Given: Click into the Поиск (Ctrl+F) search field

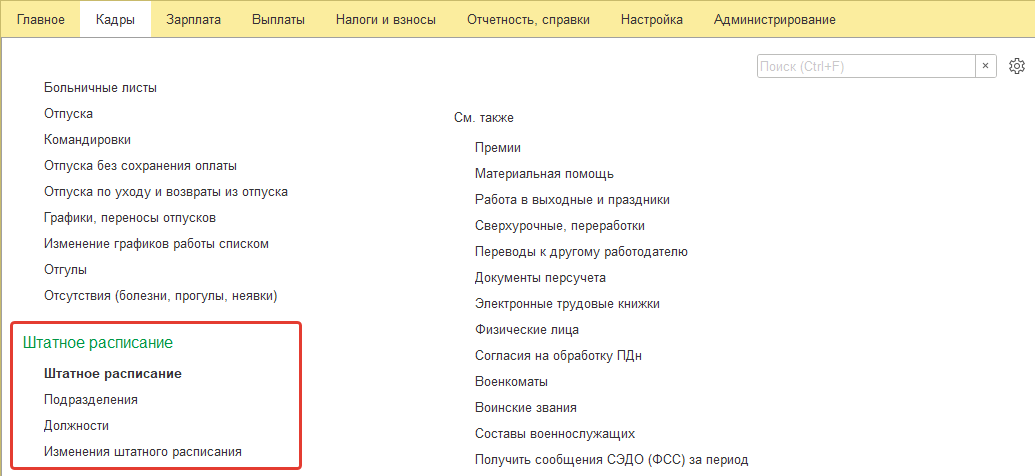Looking at the screenshot, I should 866,66.
